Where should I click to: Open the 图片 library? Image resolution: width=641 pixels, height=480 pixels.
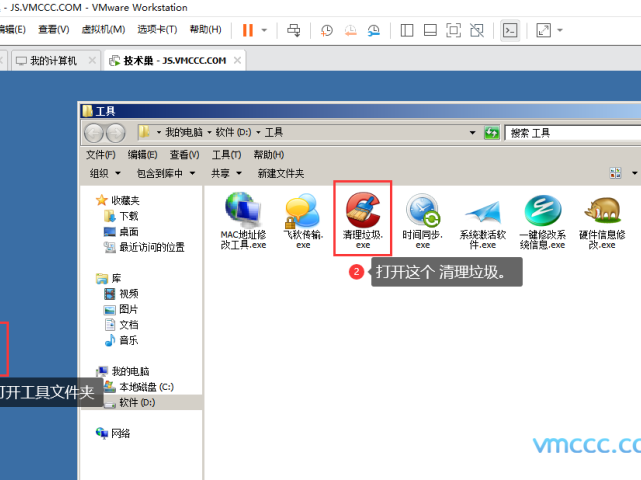(122, 309)
